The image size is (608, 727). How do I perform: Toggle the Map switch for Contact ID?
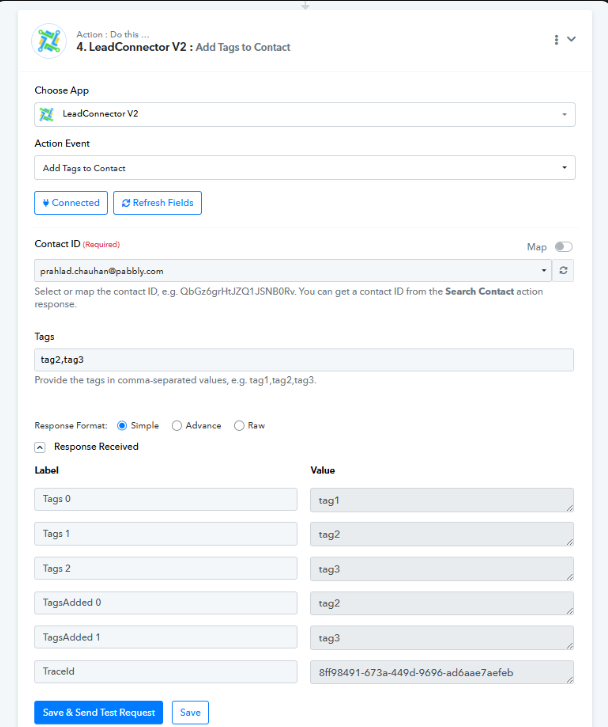tap(563, 247)
